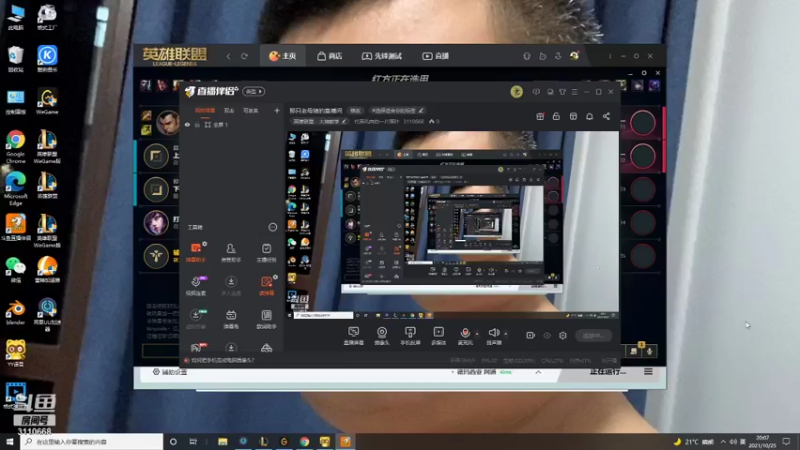This screenshot has width=800, height=450.
Task: Open the lyrics assistant tool
Action: click(x=266, y=319)
